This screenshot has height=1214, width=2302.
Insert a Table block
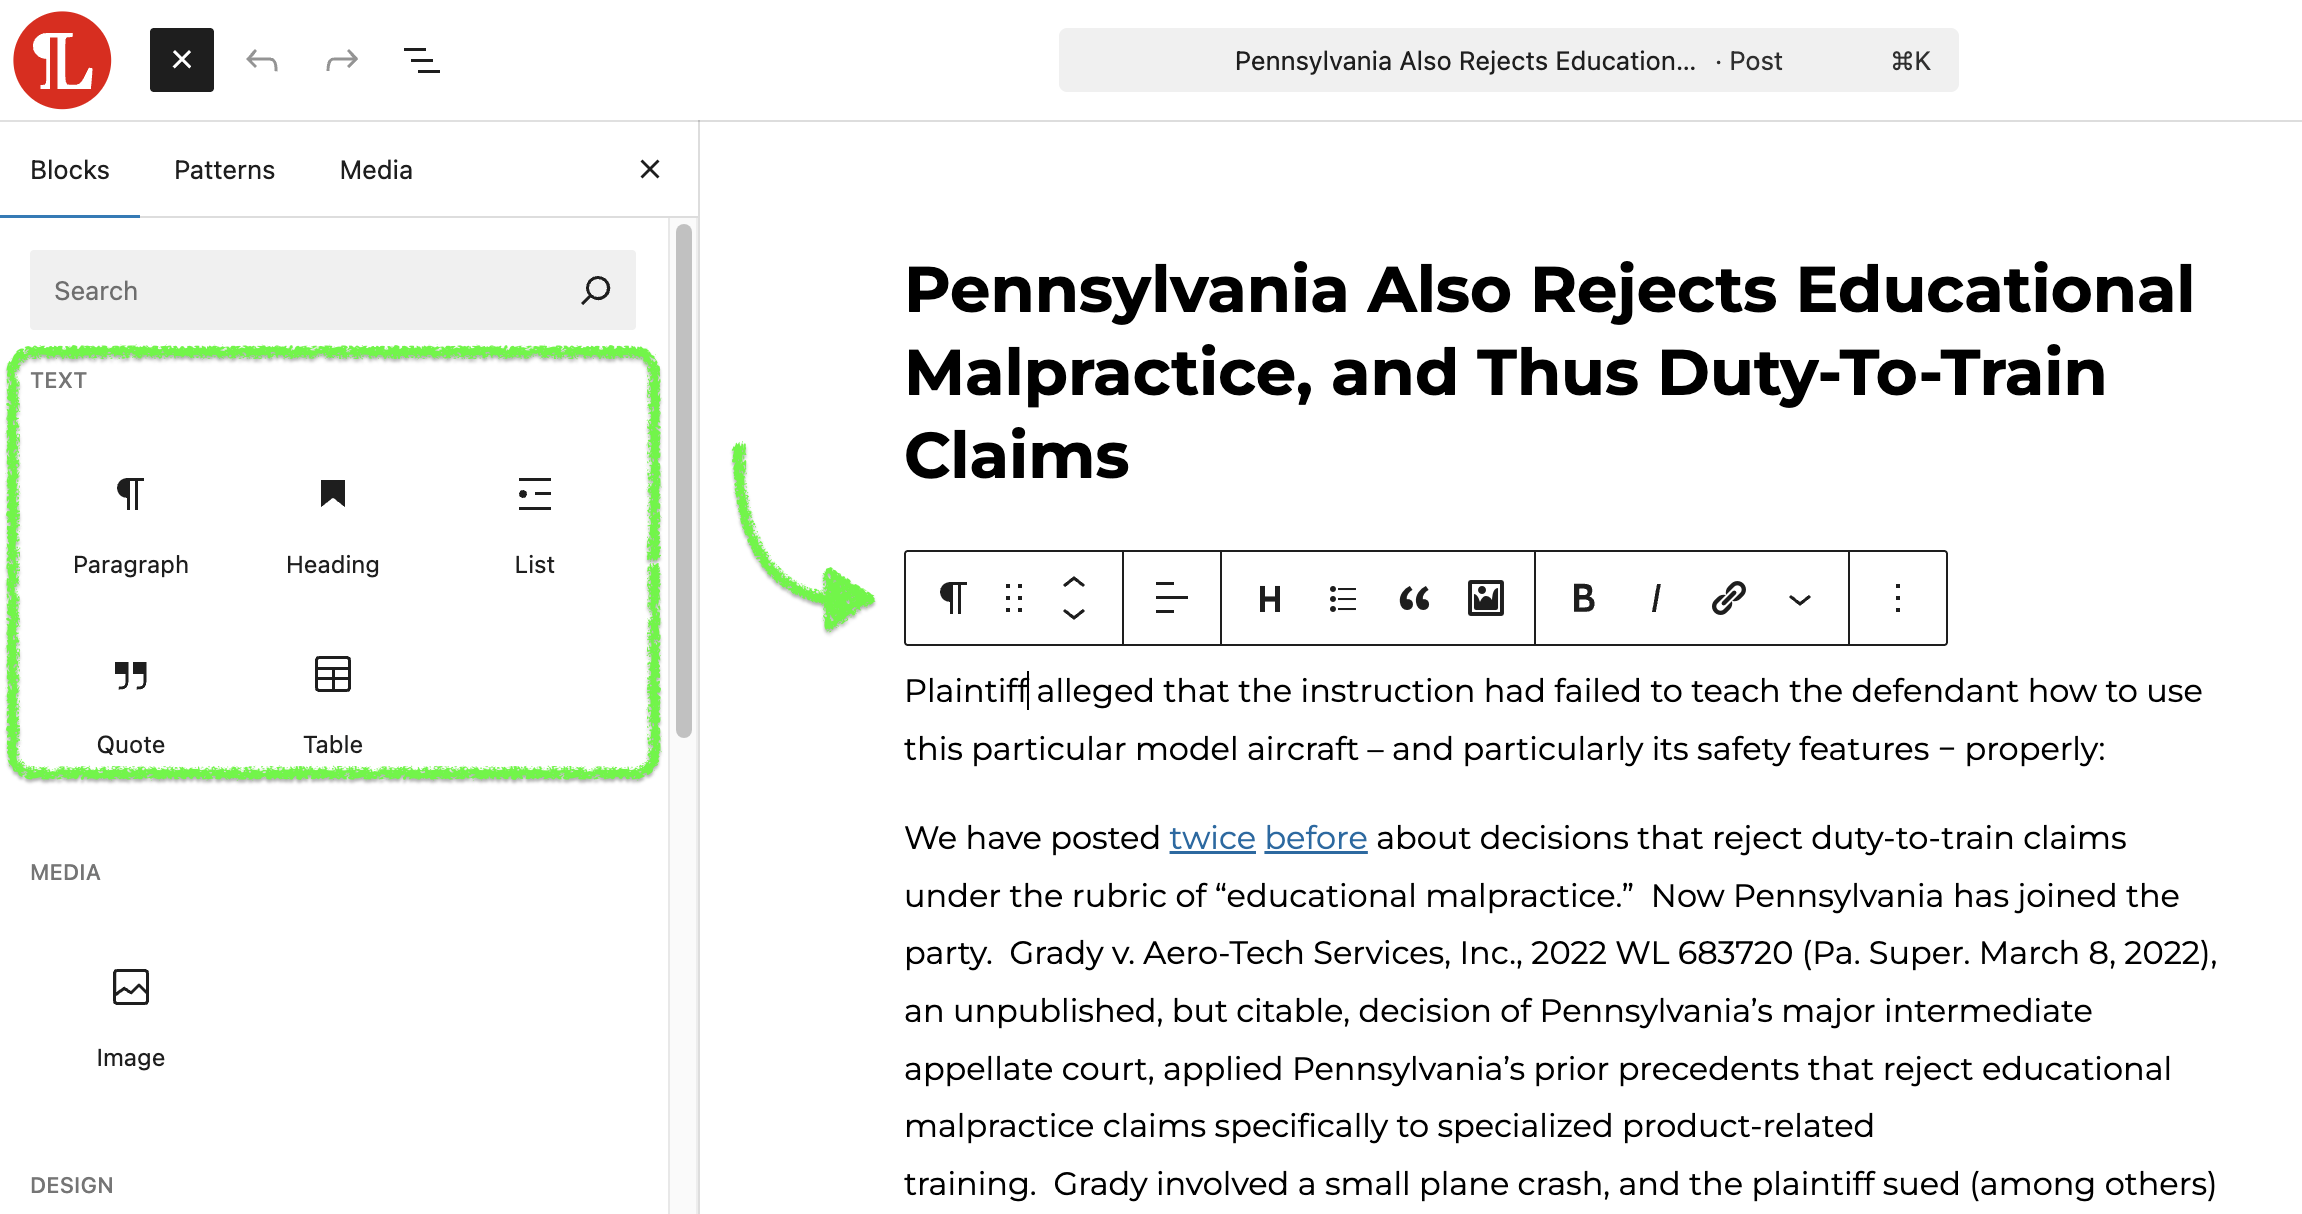[x=333, y=705]
